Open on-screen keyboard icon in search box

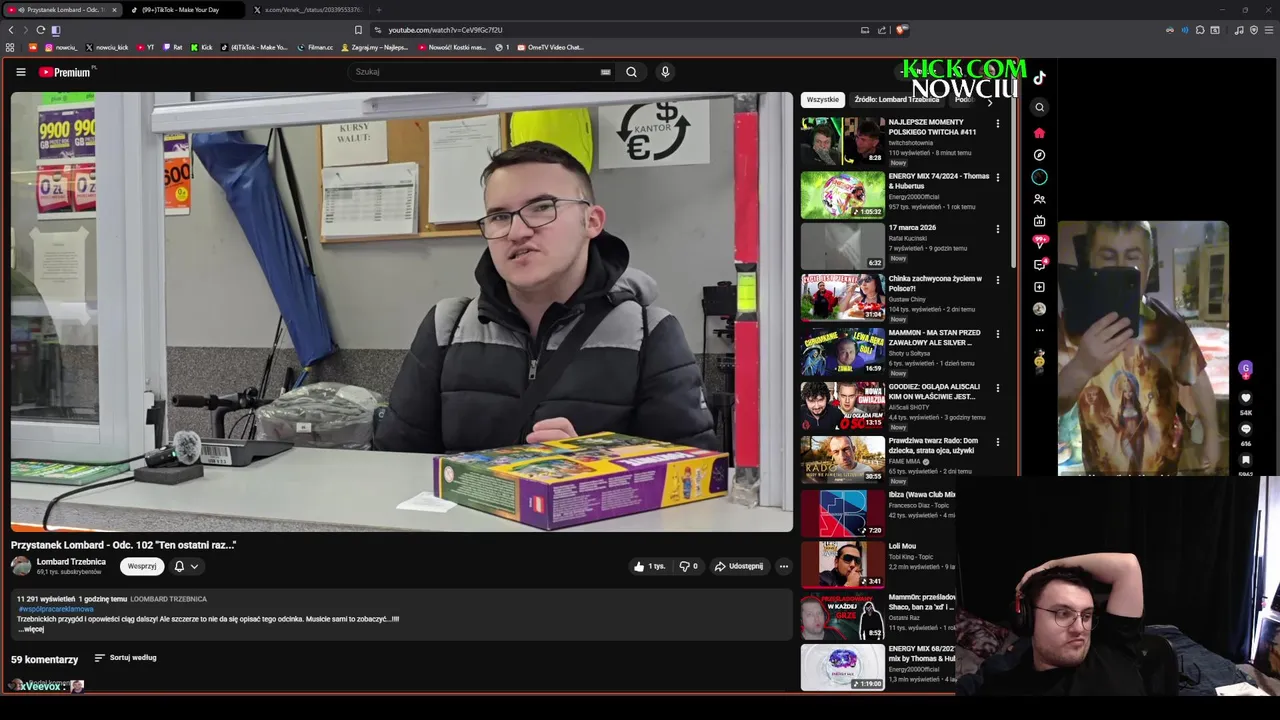[605, 72]
